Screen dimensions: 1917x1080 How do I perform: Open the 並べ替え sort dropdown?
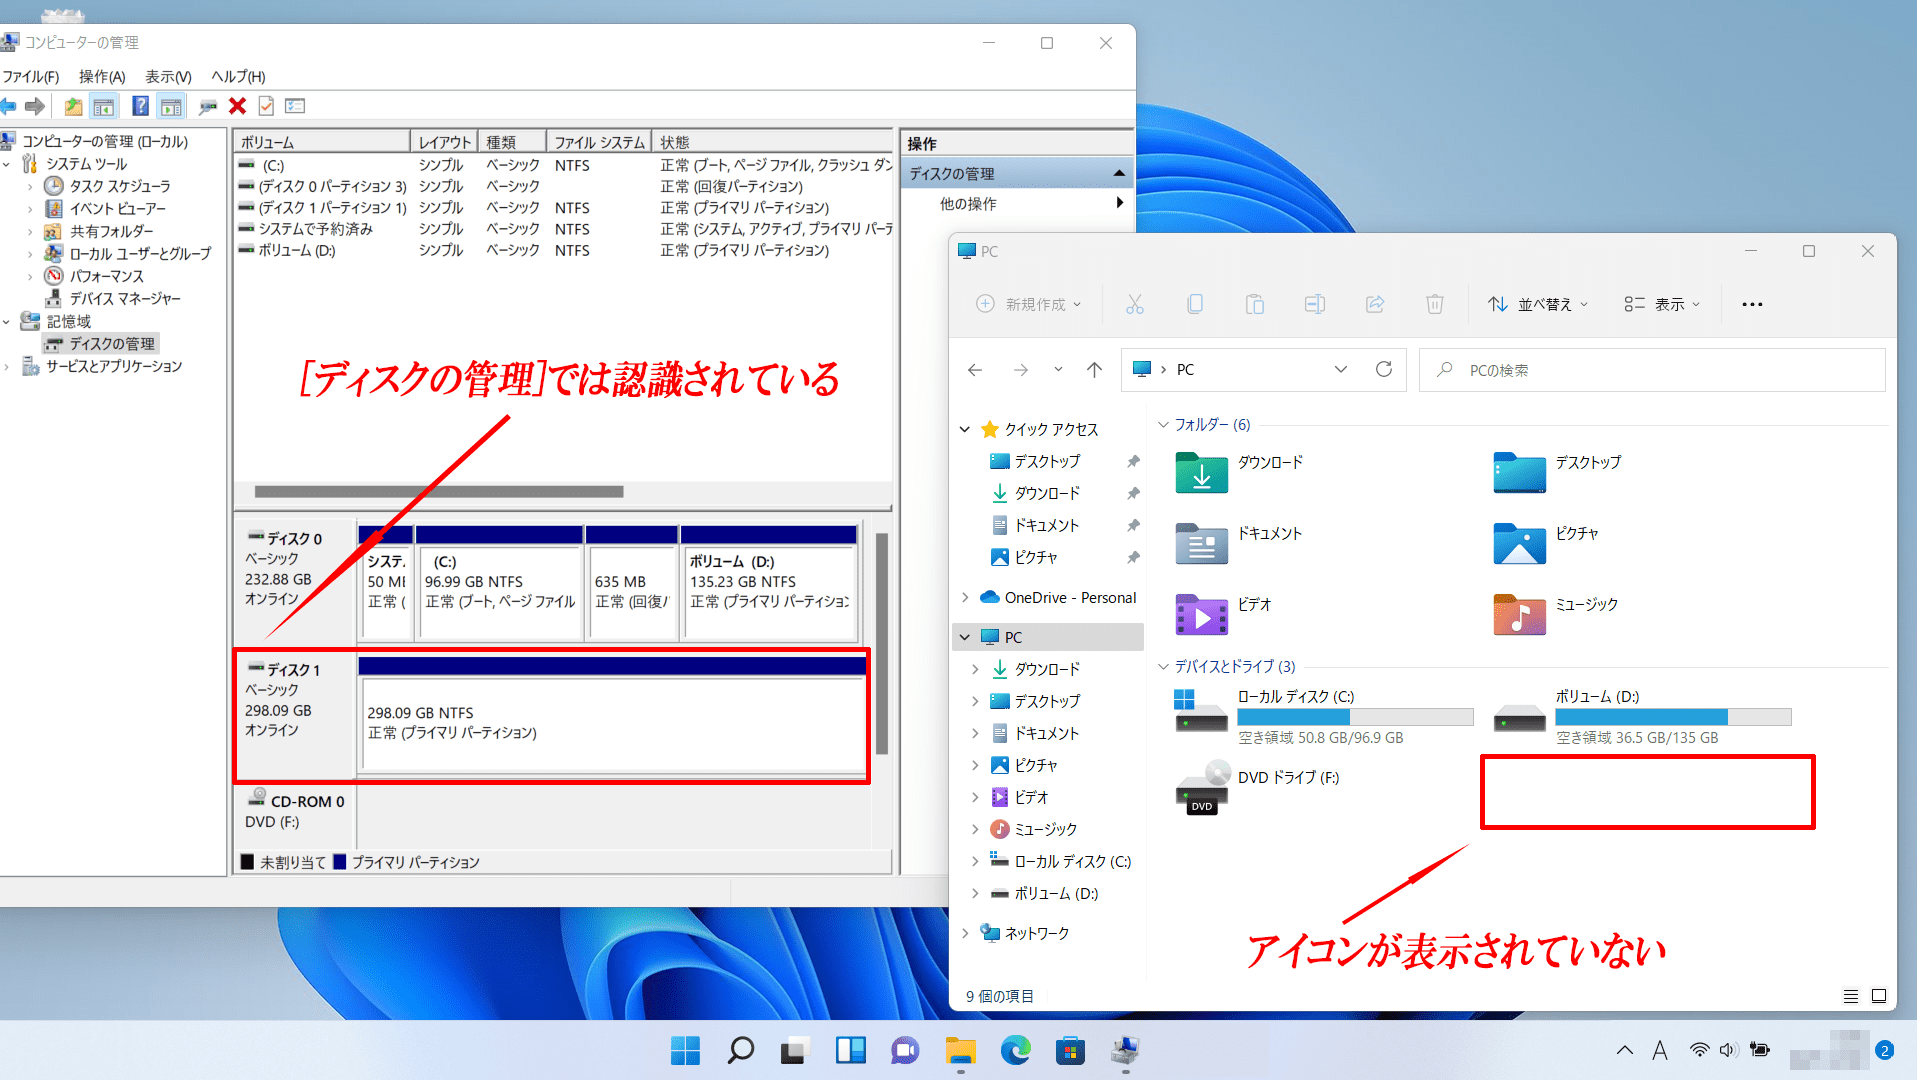click(1537, 304)
